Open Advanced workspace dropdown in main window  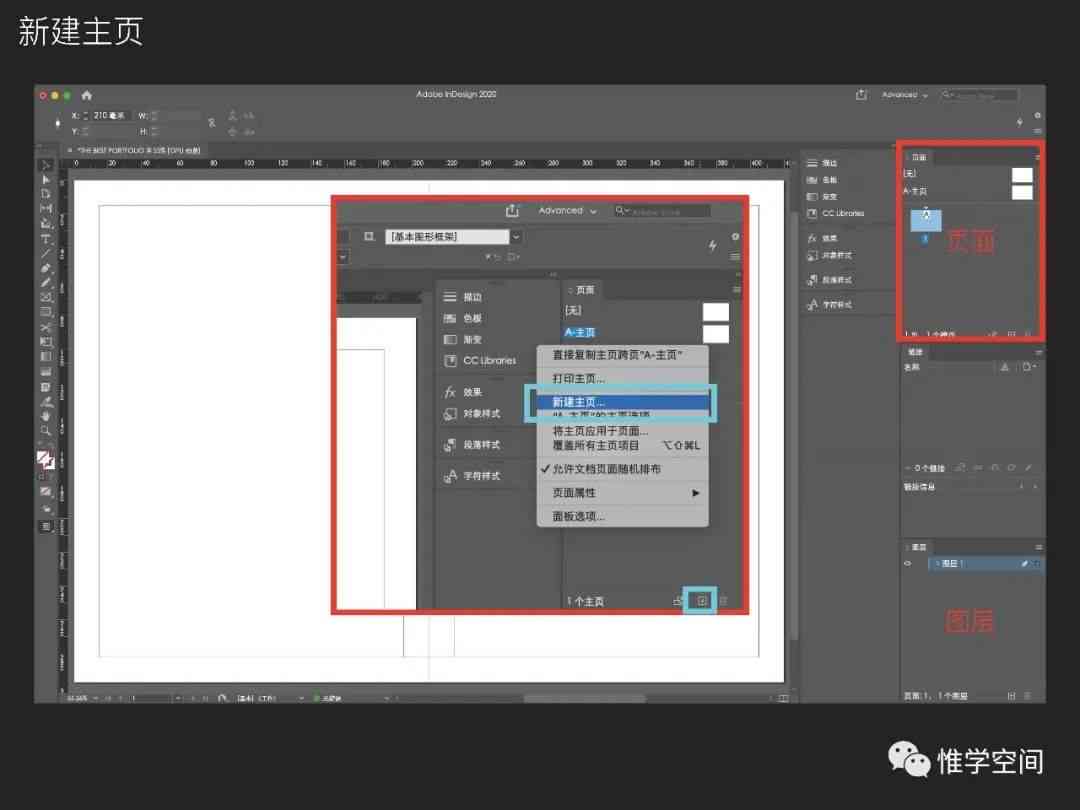point(904,94)
